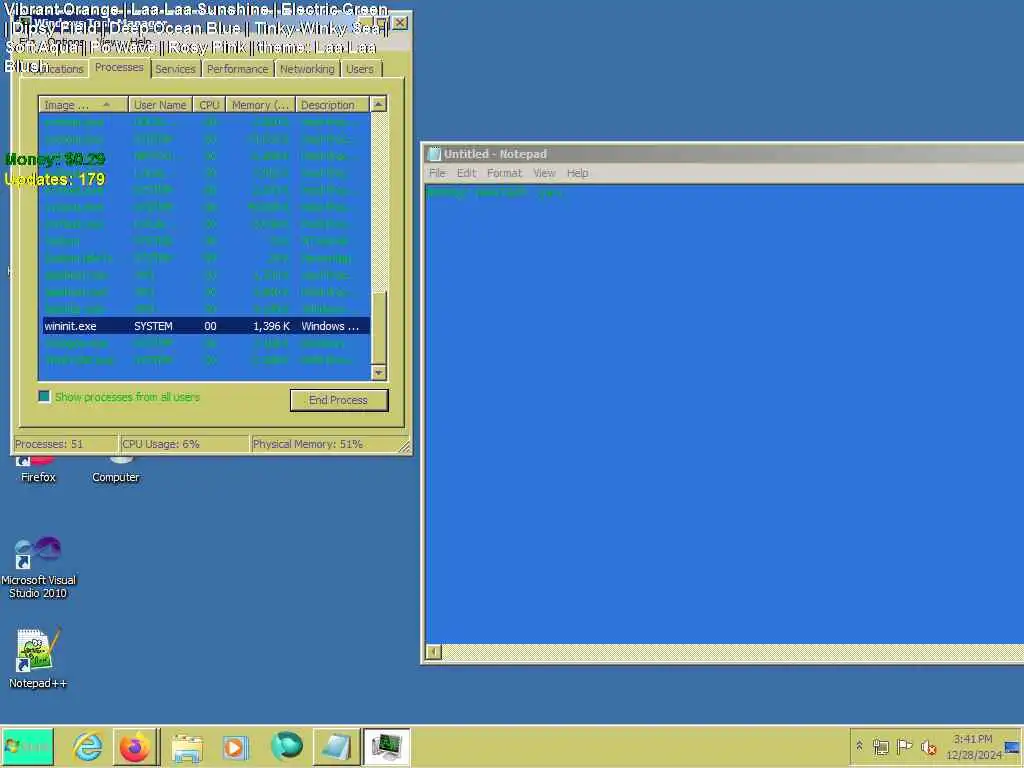Select Microsoft Visual Studio 2010 desktop shortcut

click(38, 567)
